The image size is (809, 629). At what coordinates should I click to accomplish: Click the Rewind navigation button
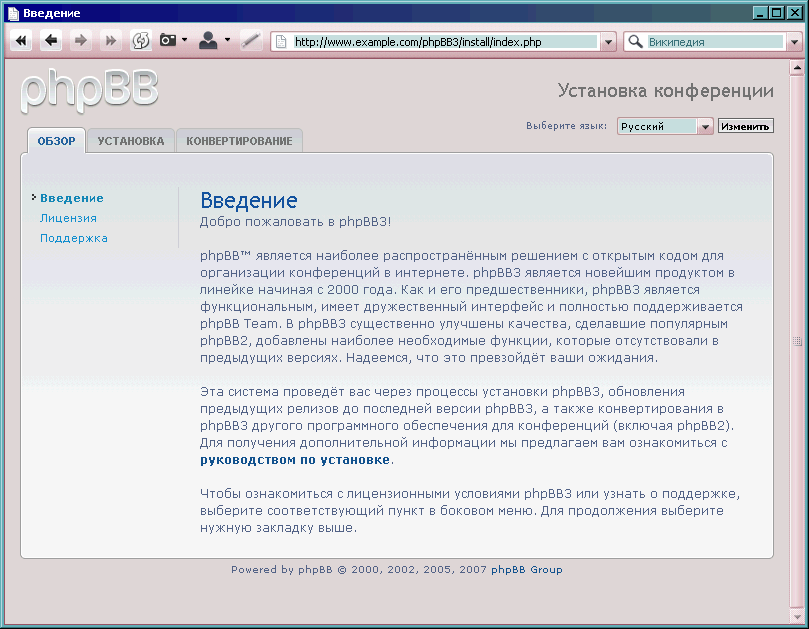coord(21,41)
